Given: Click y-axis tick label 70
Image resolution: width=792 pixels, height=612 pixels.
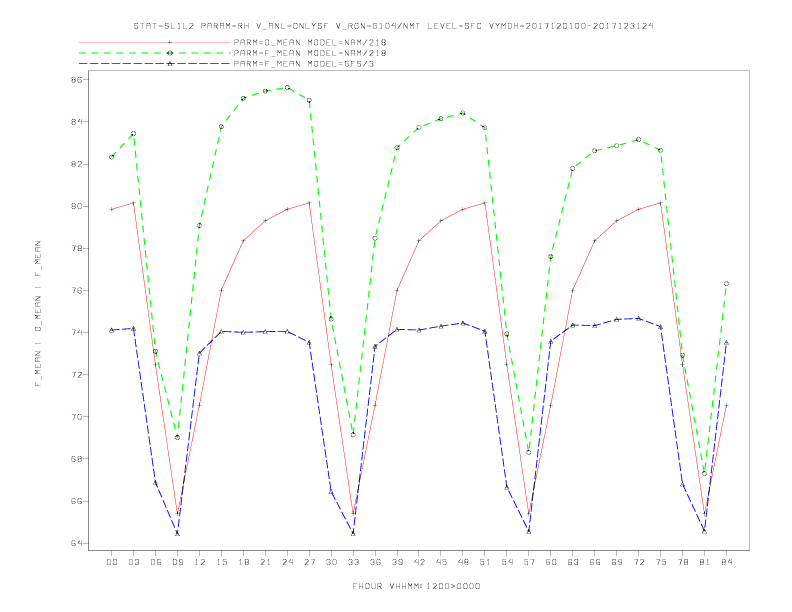Looking at the screenshot, I should [x=76, y=417].
